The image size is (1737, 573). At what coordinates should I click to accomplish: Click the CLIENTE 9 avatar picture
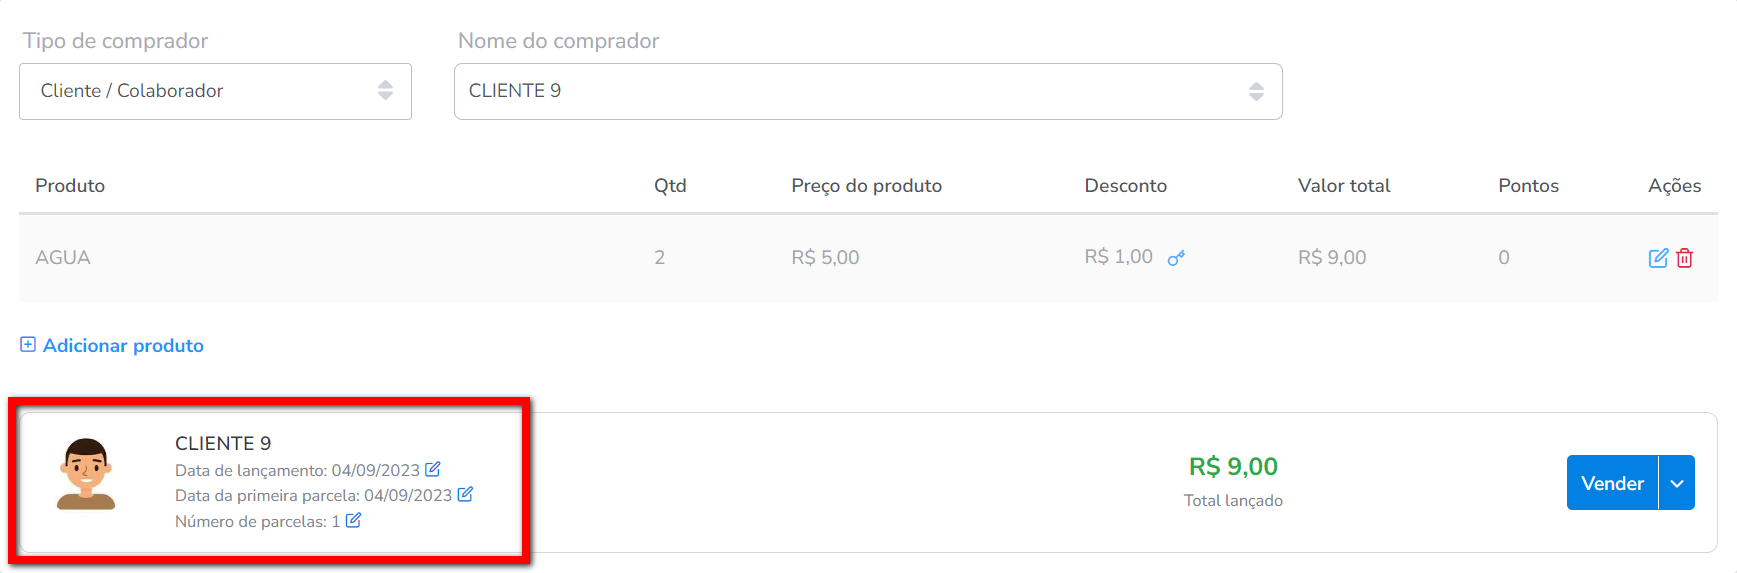86,474
